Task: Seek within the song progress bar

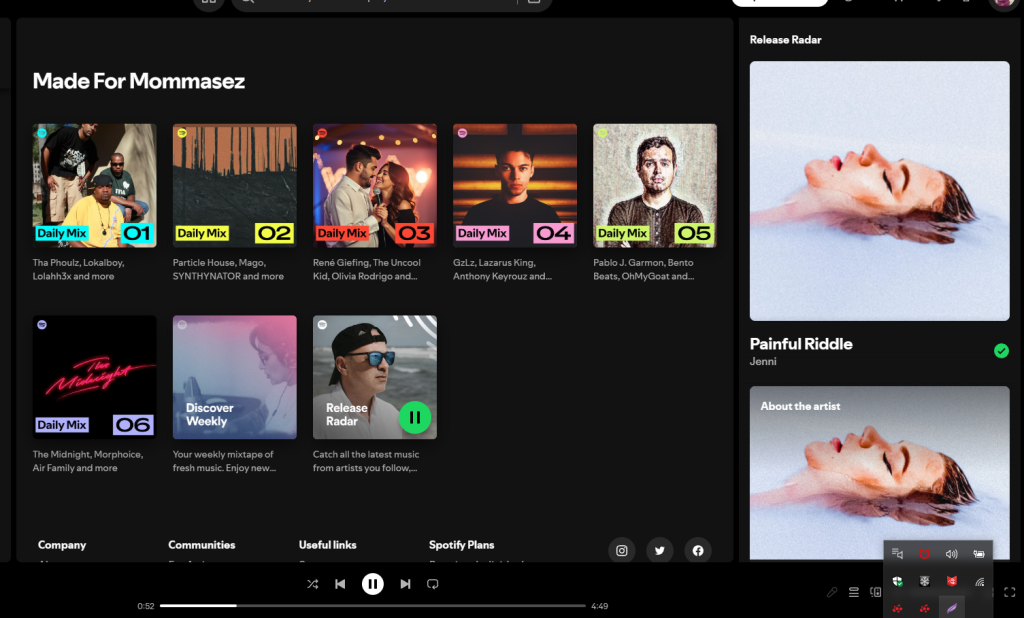Action: pos(372,606)
